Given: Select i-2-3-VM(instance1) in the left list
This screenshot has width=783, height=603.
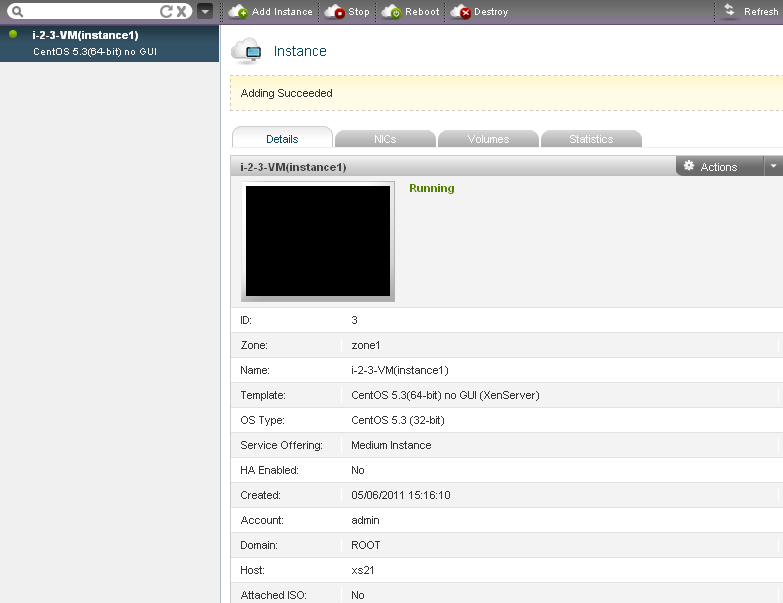Looking at the screenshot, I should coord(109,43).
